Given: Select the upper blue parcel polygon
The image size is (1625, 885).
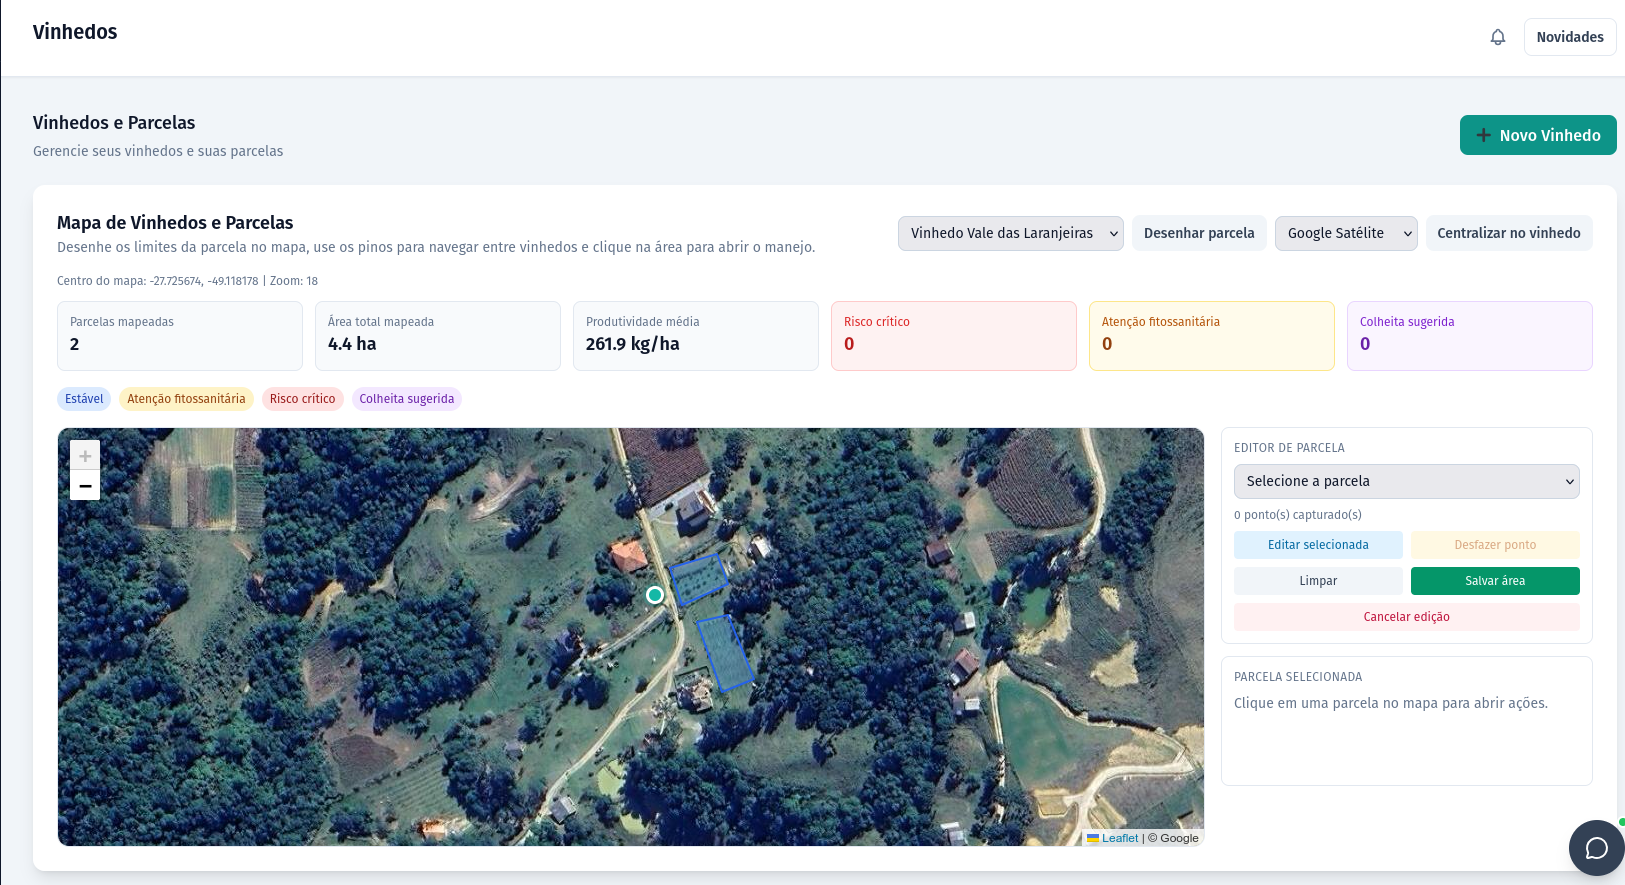Looking at the screenshot, I should (698, 579).
